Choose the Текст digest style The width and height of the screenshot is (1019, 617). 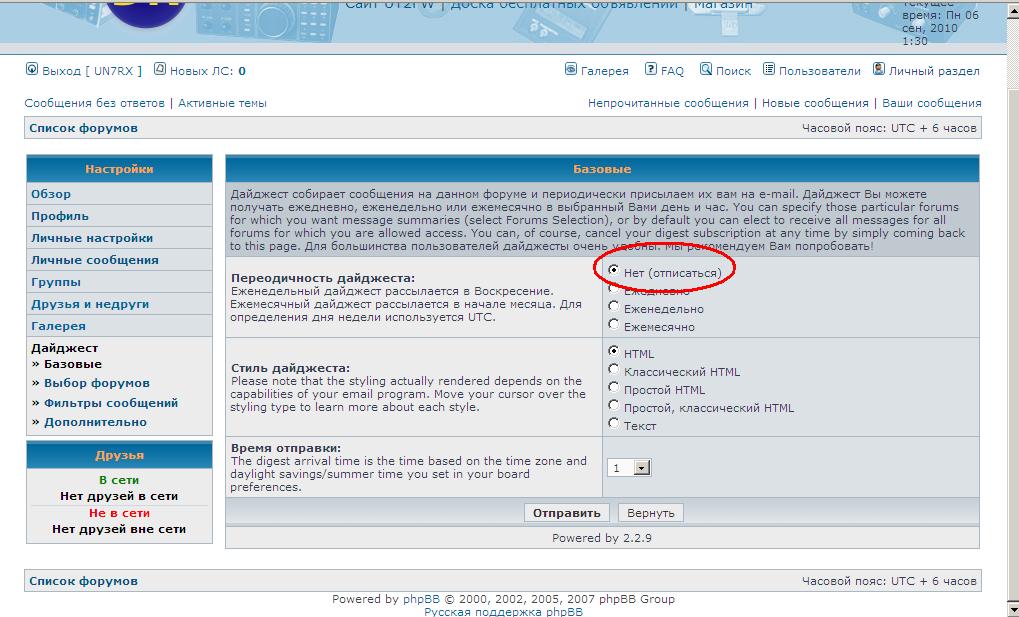[614, 424]
